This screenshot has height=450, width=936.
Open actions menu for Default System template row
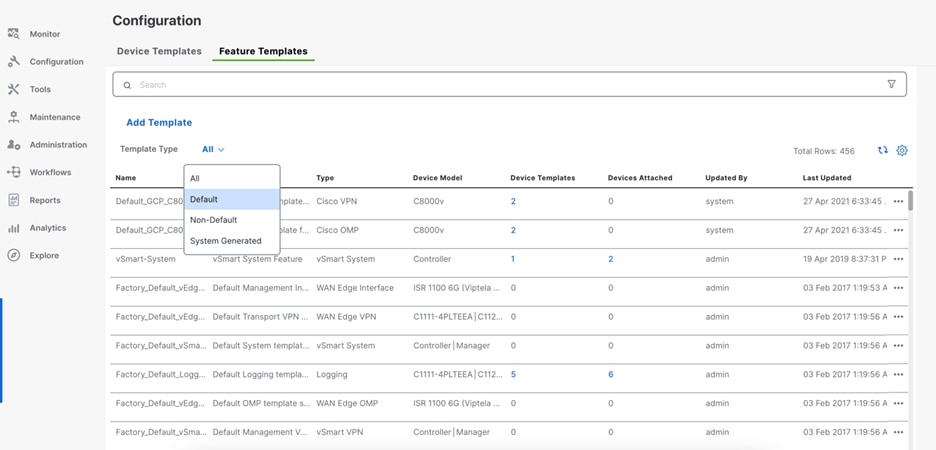click(x=898, y=346)
